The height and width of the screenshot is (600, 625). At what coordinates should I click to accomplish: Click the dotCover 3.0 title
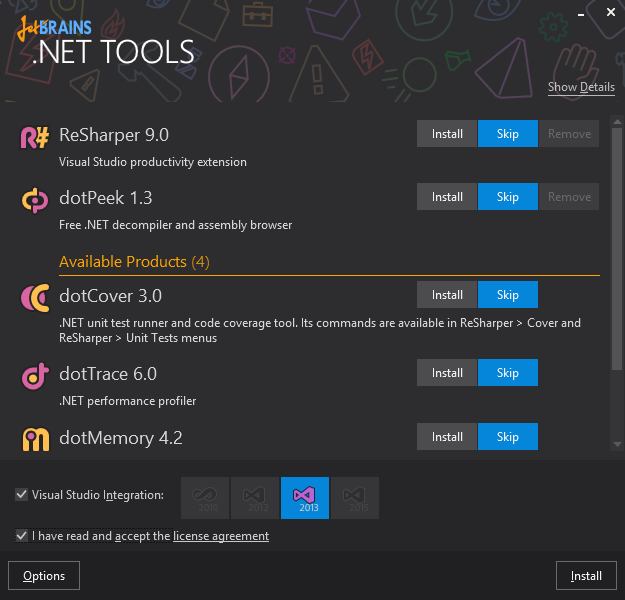click(x=110, y=296)
